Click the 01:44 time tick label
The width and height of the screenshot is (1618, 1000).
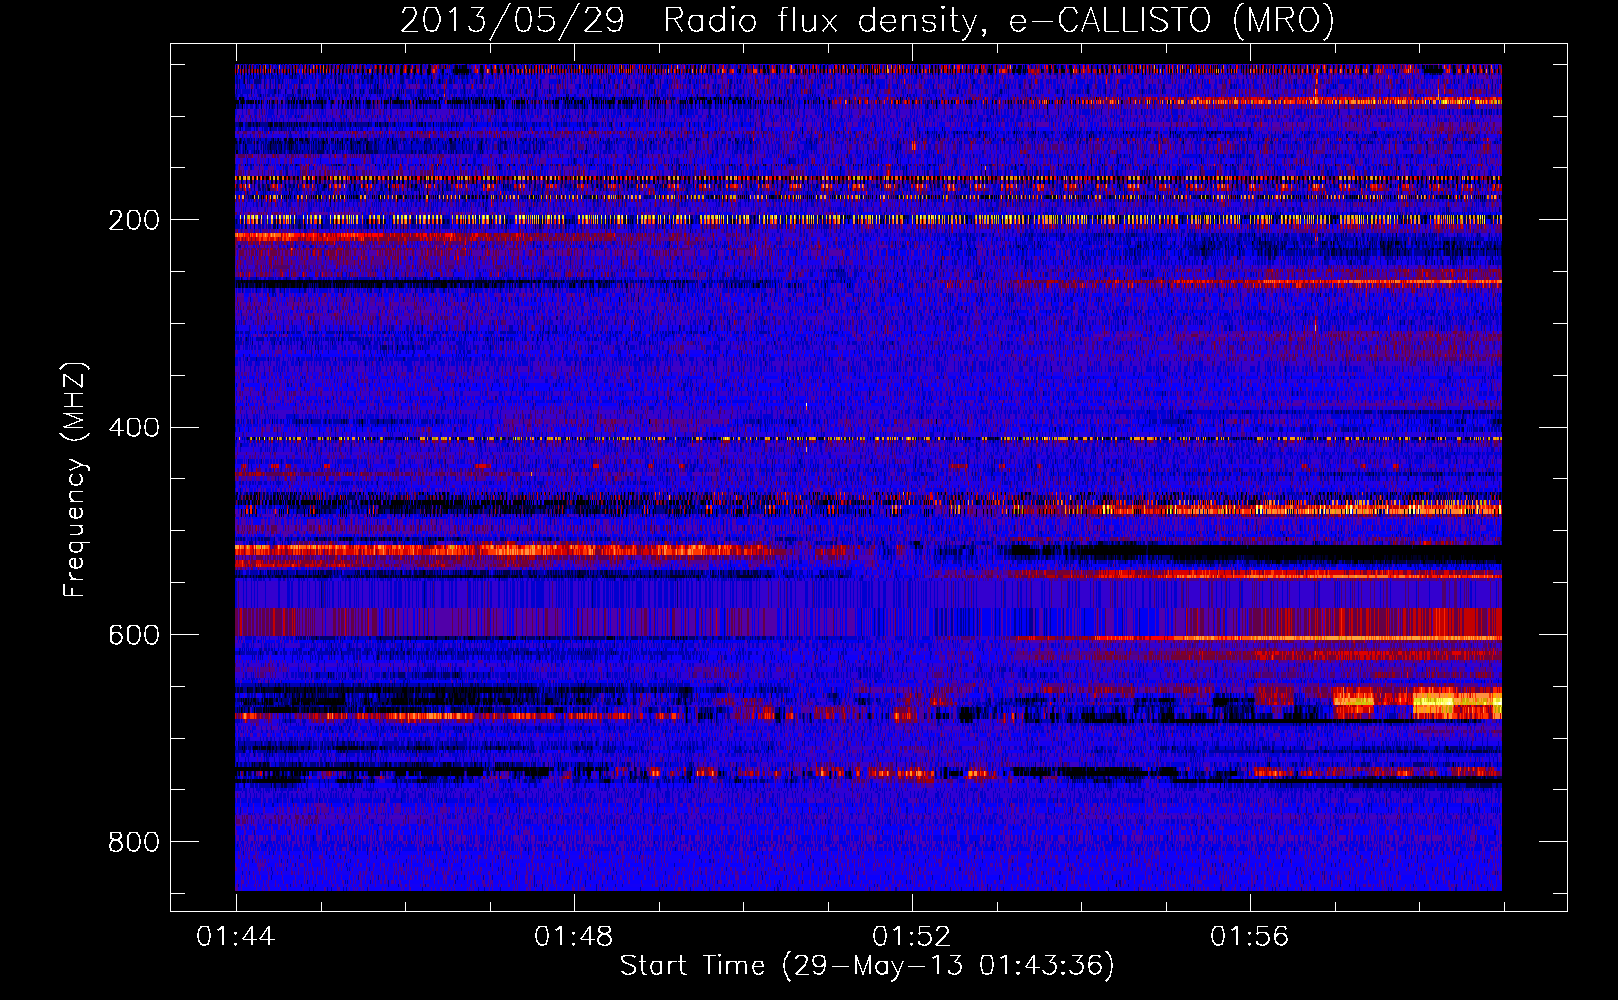click(x=236, y=937)
